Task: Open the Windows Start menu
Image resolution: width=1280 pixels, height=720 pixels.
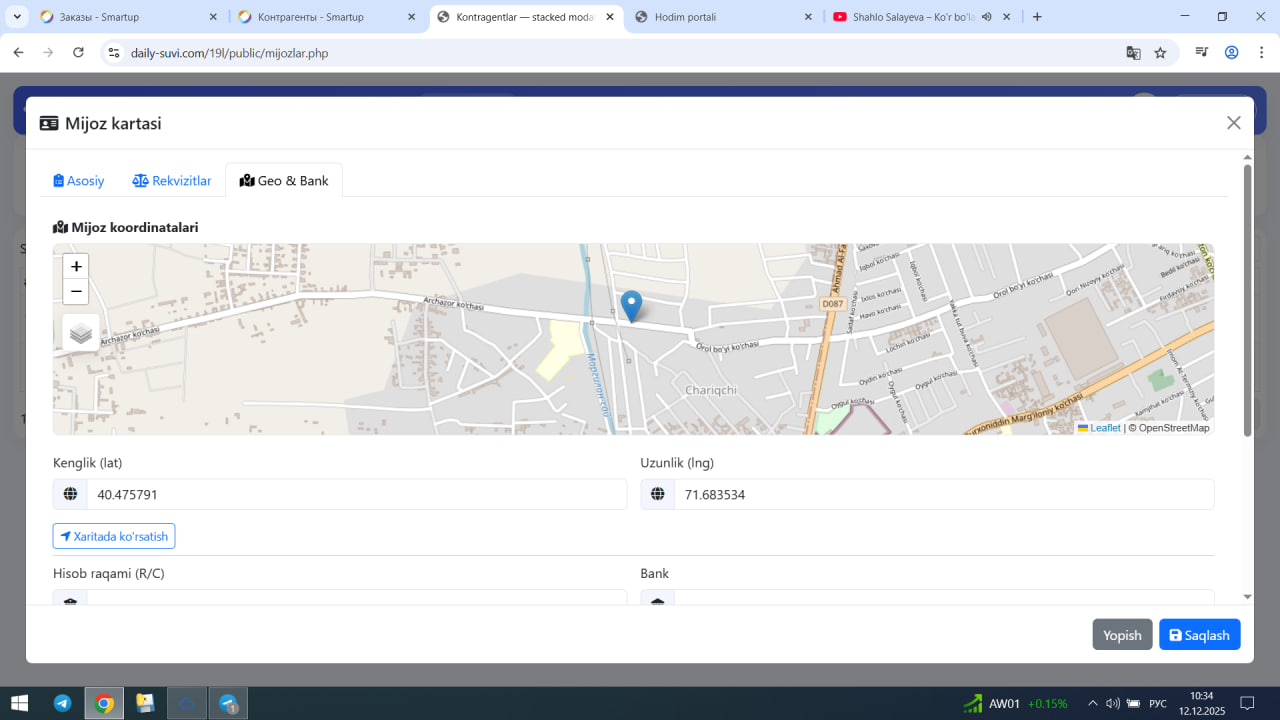Action: coord(19,703)
